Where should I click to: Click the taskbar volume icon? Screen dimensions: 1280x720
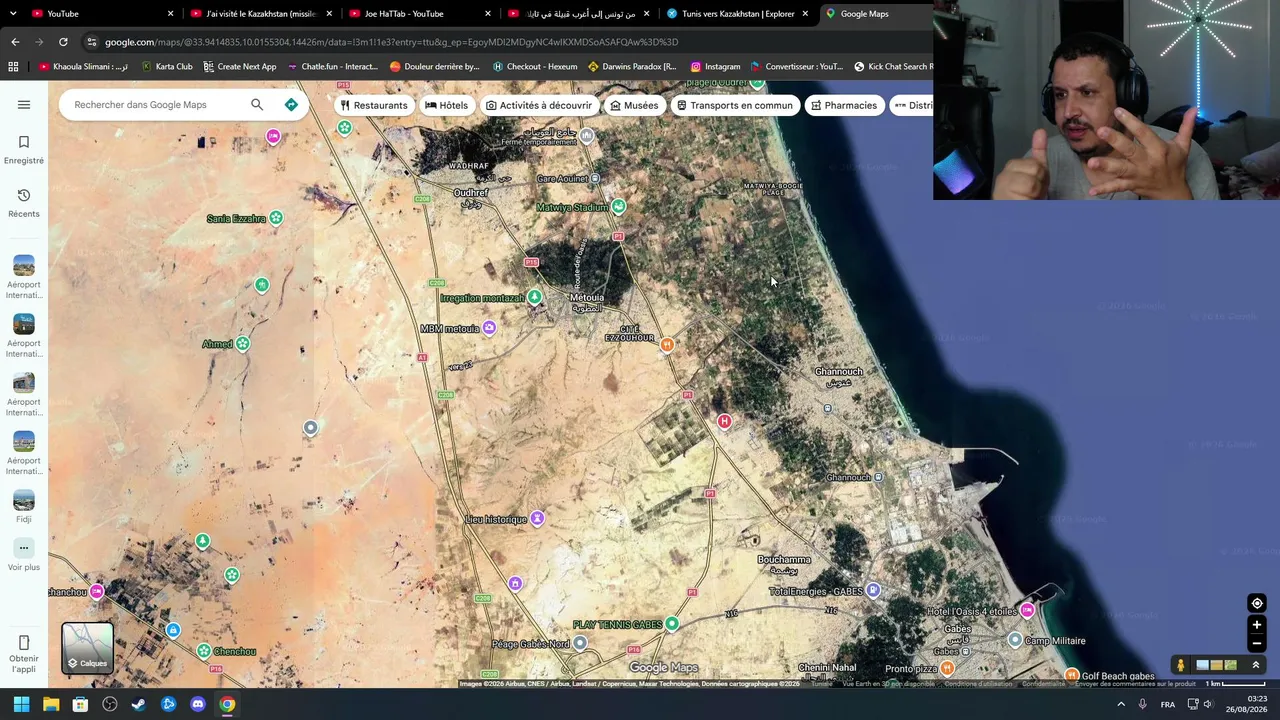coord(1208,704)
